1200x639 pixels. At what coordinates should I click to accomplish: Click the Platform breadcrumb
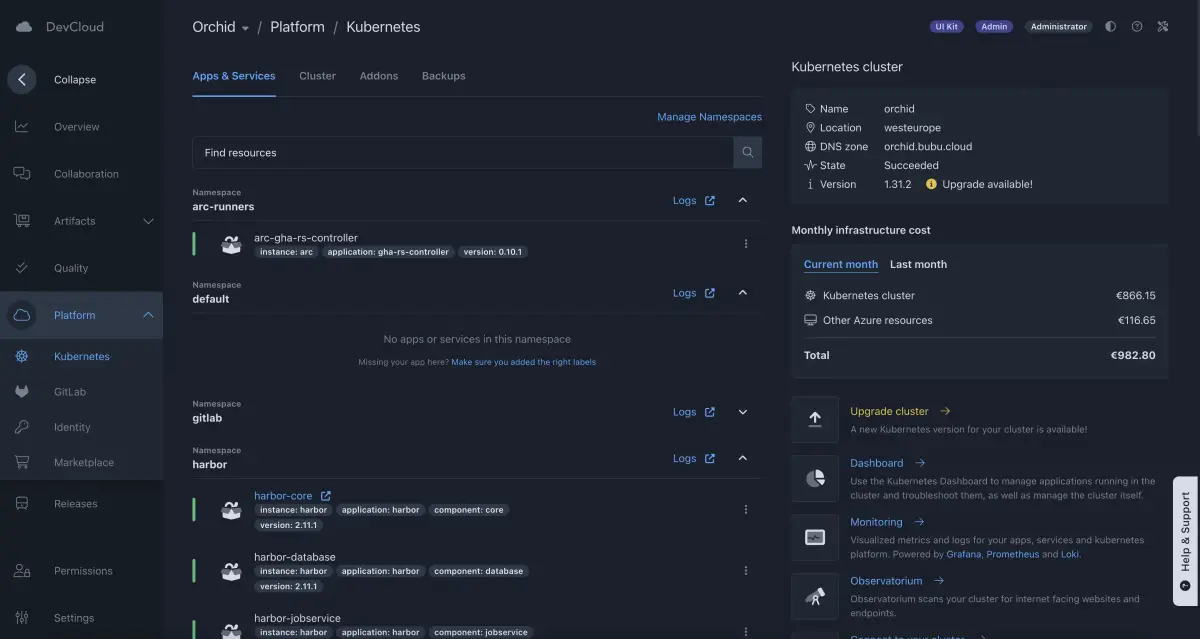[x=297, y=27]
